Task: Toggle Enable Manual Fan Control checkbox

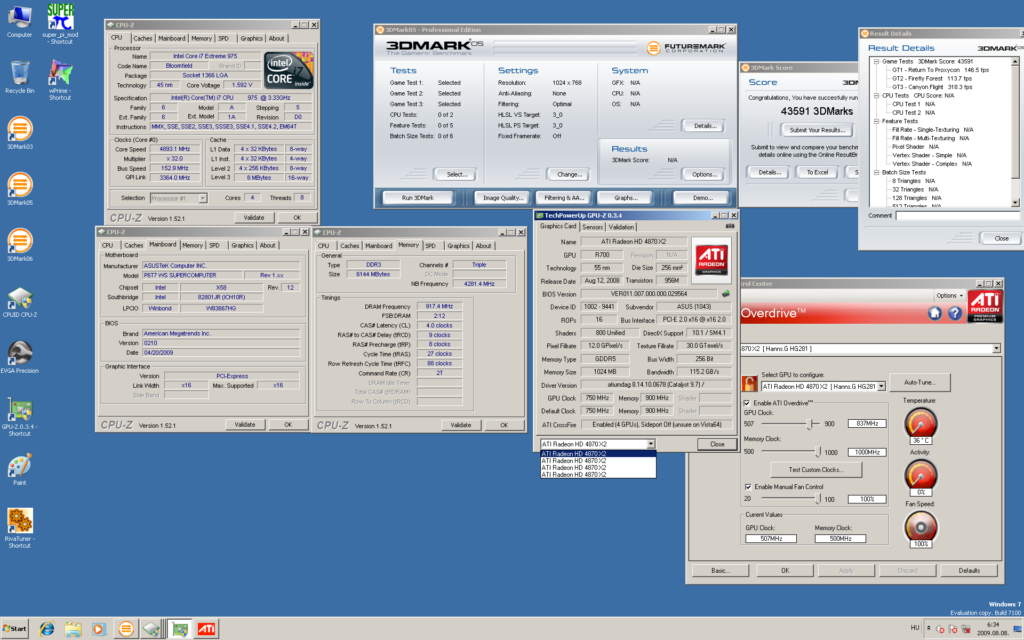Action: [x=747, y=487]
